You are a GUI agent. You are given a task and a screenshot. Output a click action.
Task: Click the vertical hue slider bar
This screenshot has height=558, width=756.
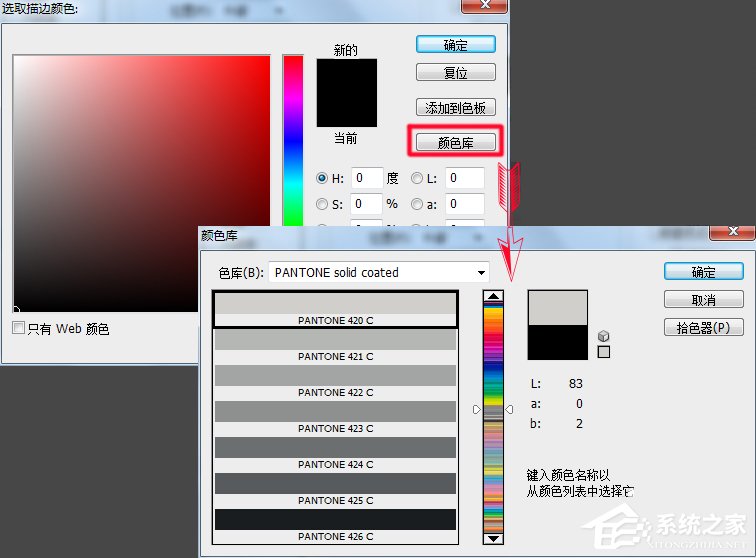[x=293, y=140]
